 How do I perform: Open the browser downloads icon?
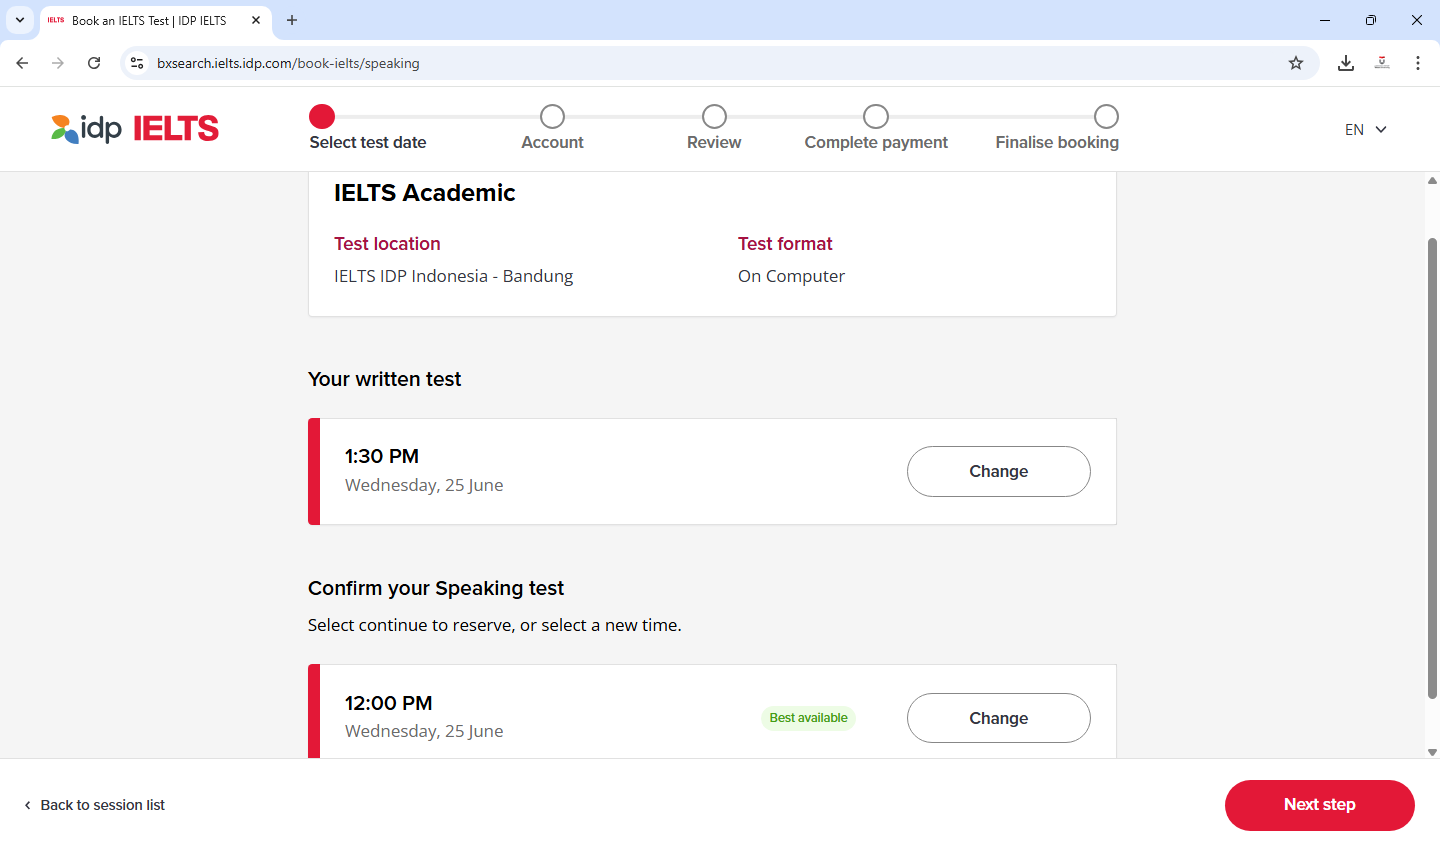[x=1346, y=63]
